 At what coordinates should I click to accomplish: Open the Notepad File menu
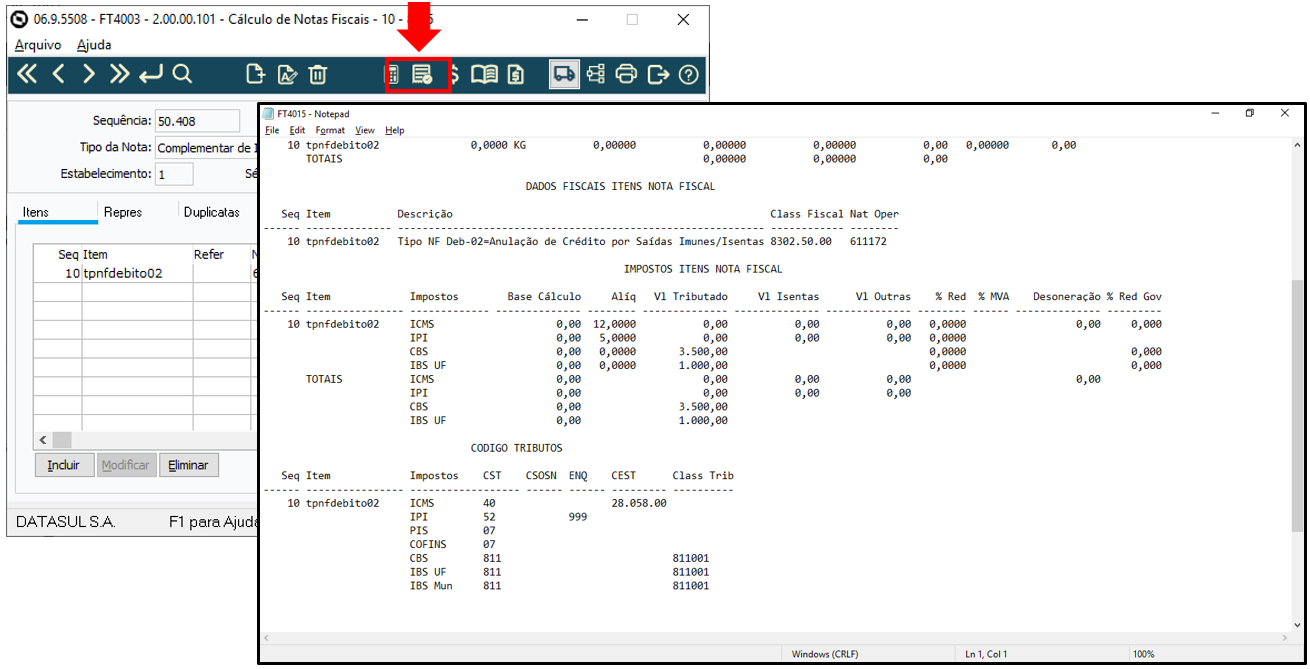click(x=272, y=130)
